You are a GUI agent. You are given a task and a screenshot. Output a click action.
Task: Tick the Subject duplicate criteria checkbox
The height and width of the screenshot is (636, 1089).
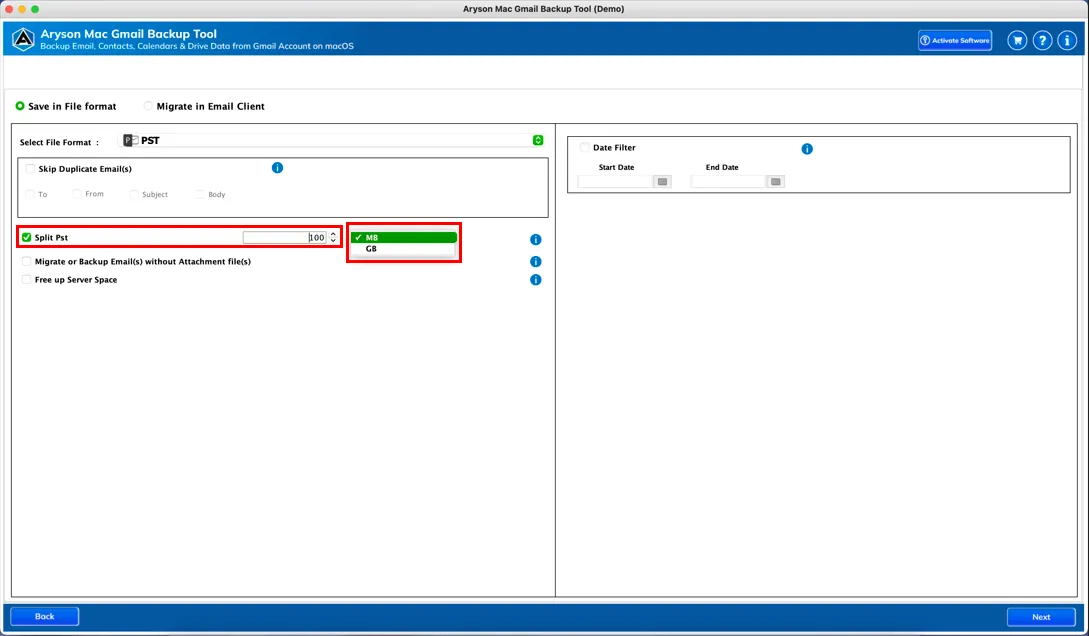point(134,194)
